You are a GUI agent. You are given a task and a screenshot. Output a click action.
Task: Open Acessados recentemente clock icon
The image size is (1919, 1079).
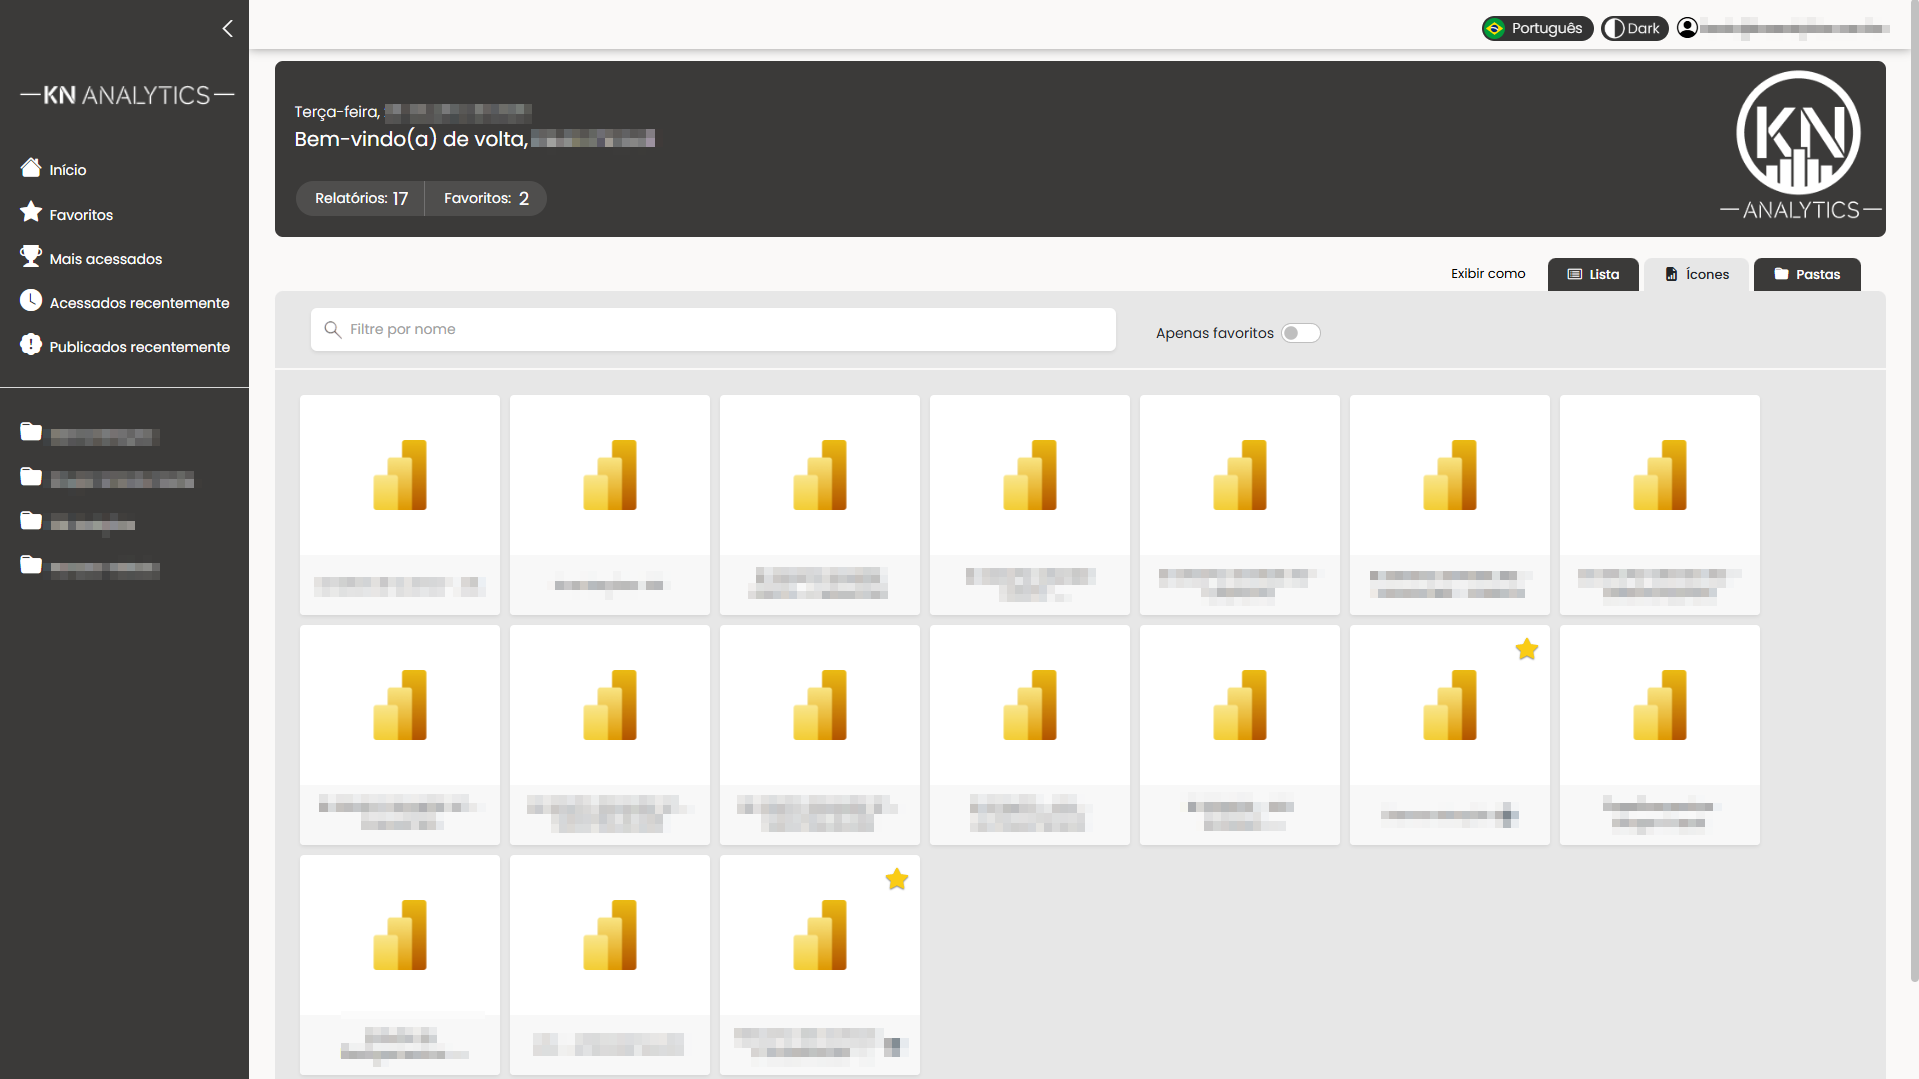(x=31, y=300)
